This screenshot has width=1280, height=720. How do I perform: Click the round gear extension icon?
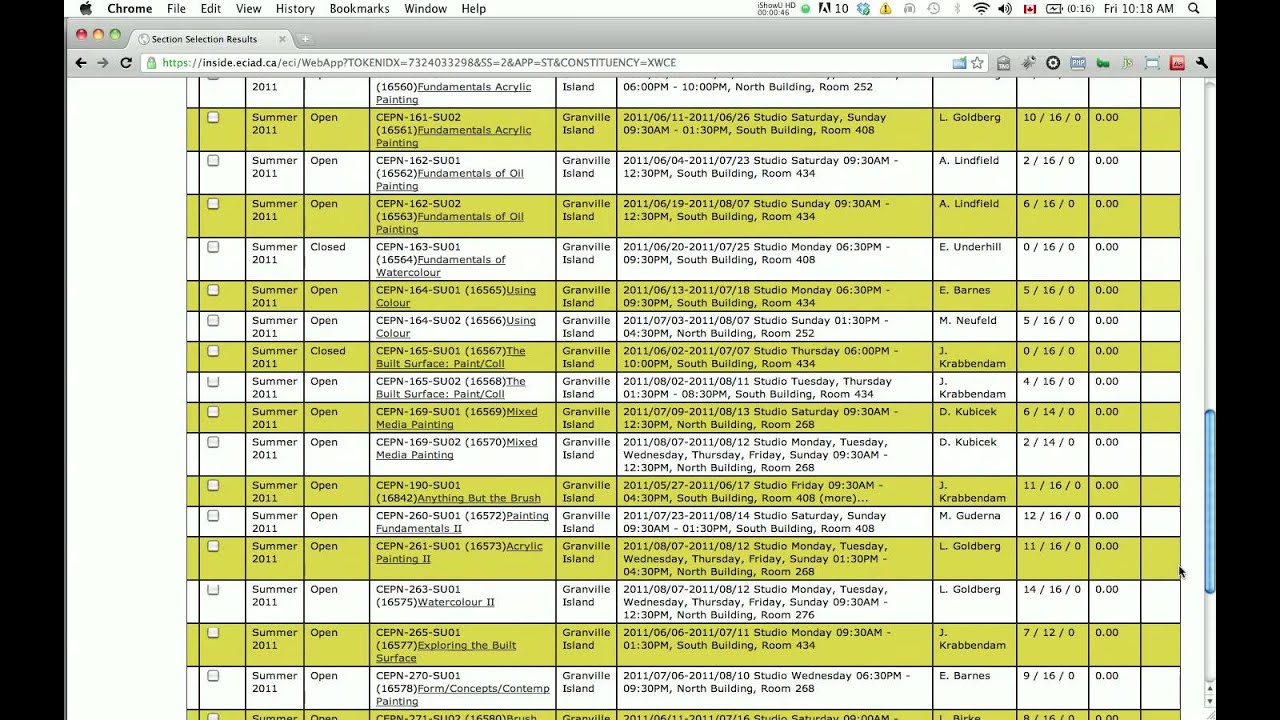coord(1053,63)
